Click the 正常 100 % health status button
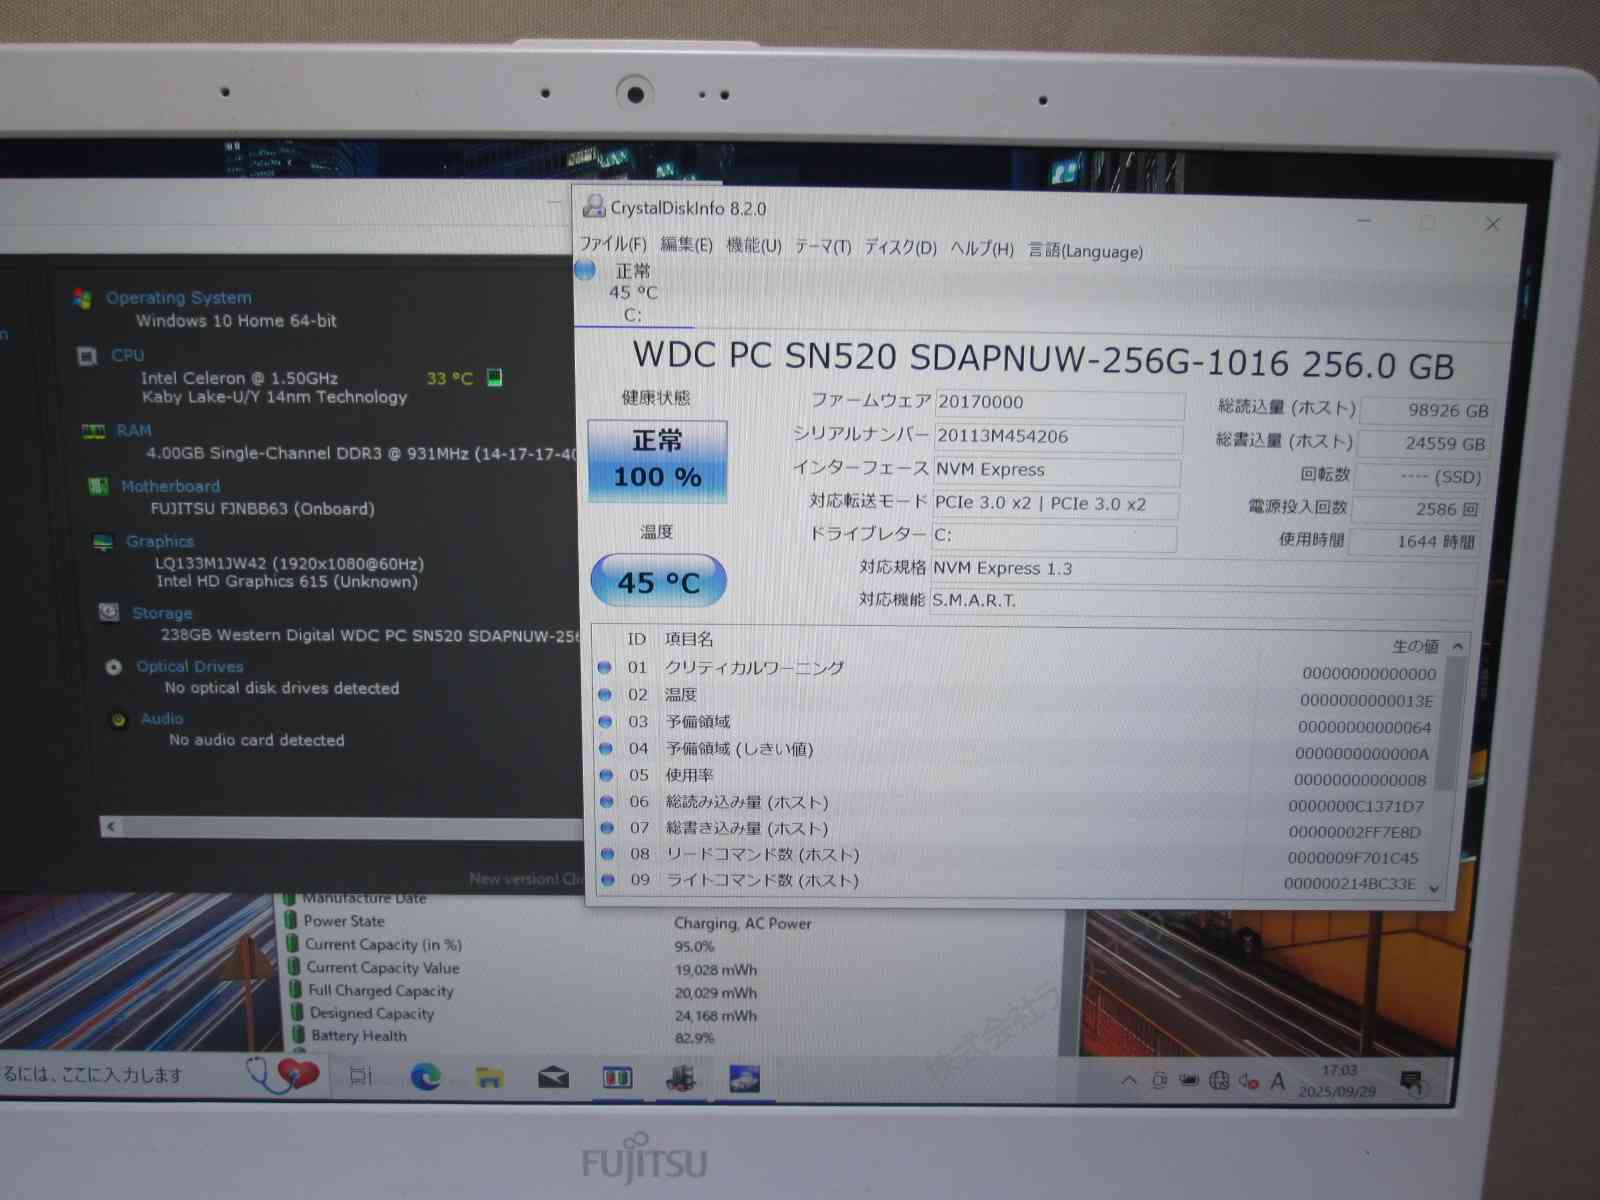This screenshot has width=1600, height=1200. [x=657, y=460]
